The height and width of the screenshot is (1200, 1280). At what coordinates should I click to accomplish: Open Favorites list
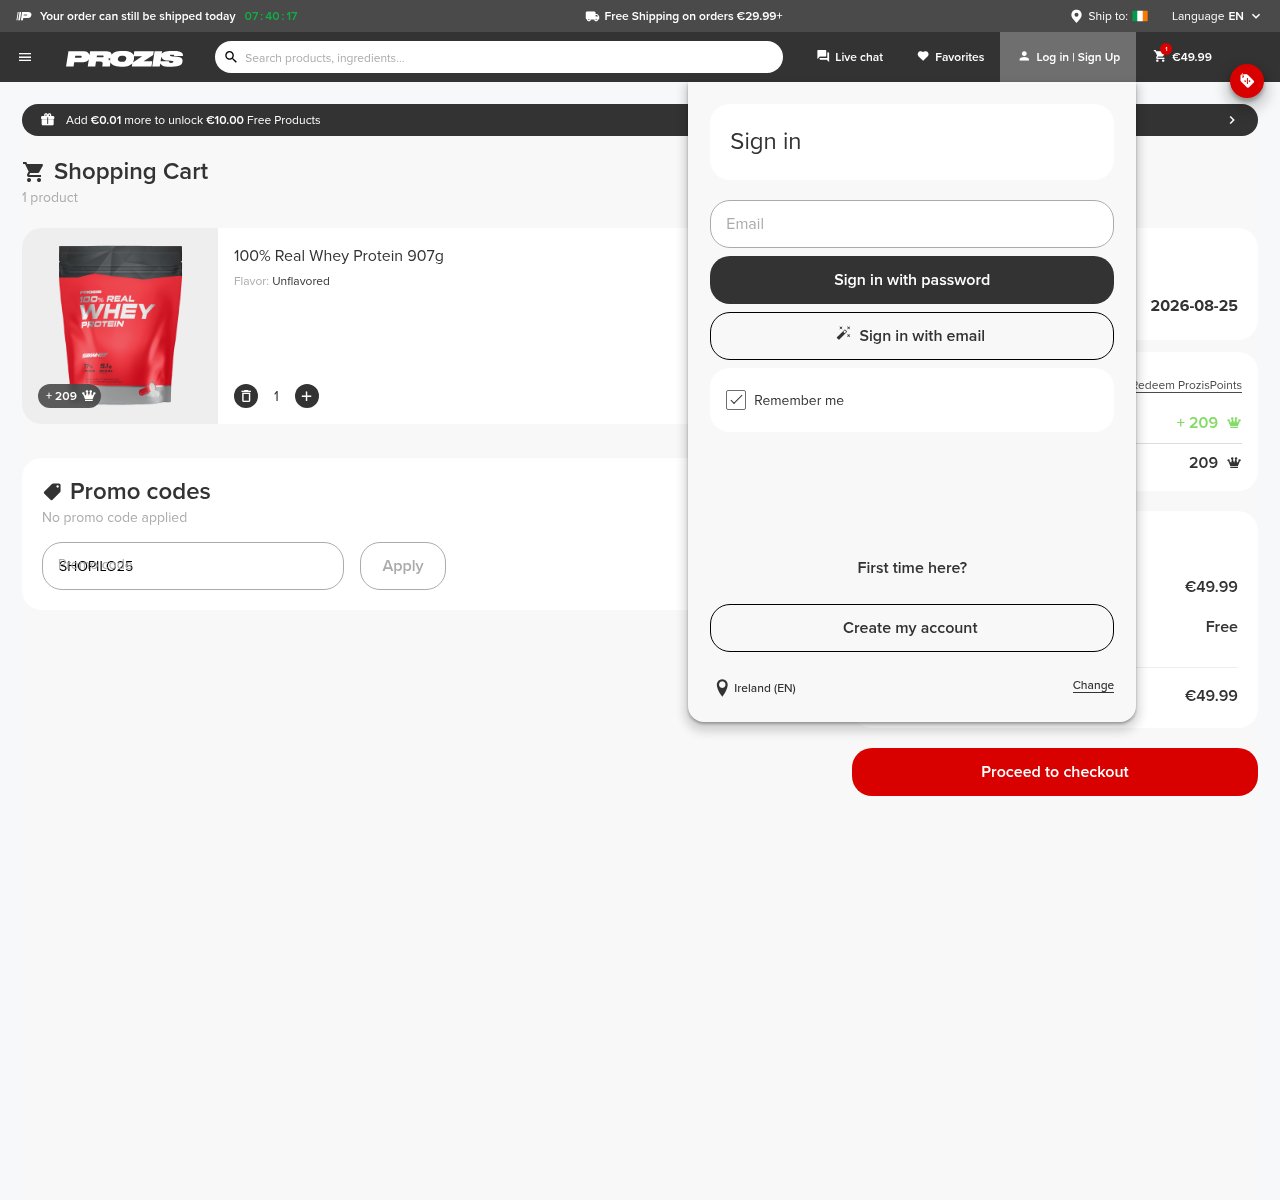(951, 57)
